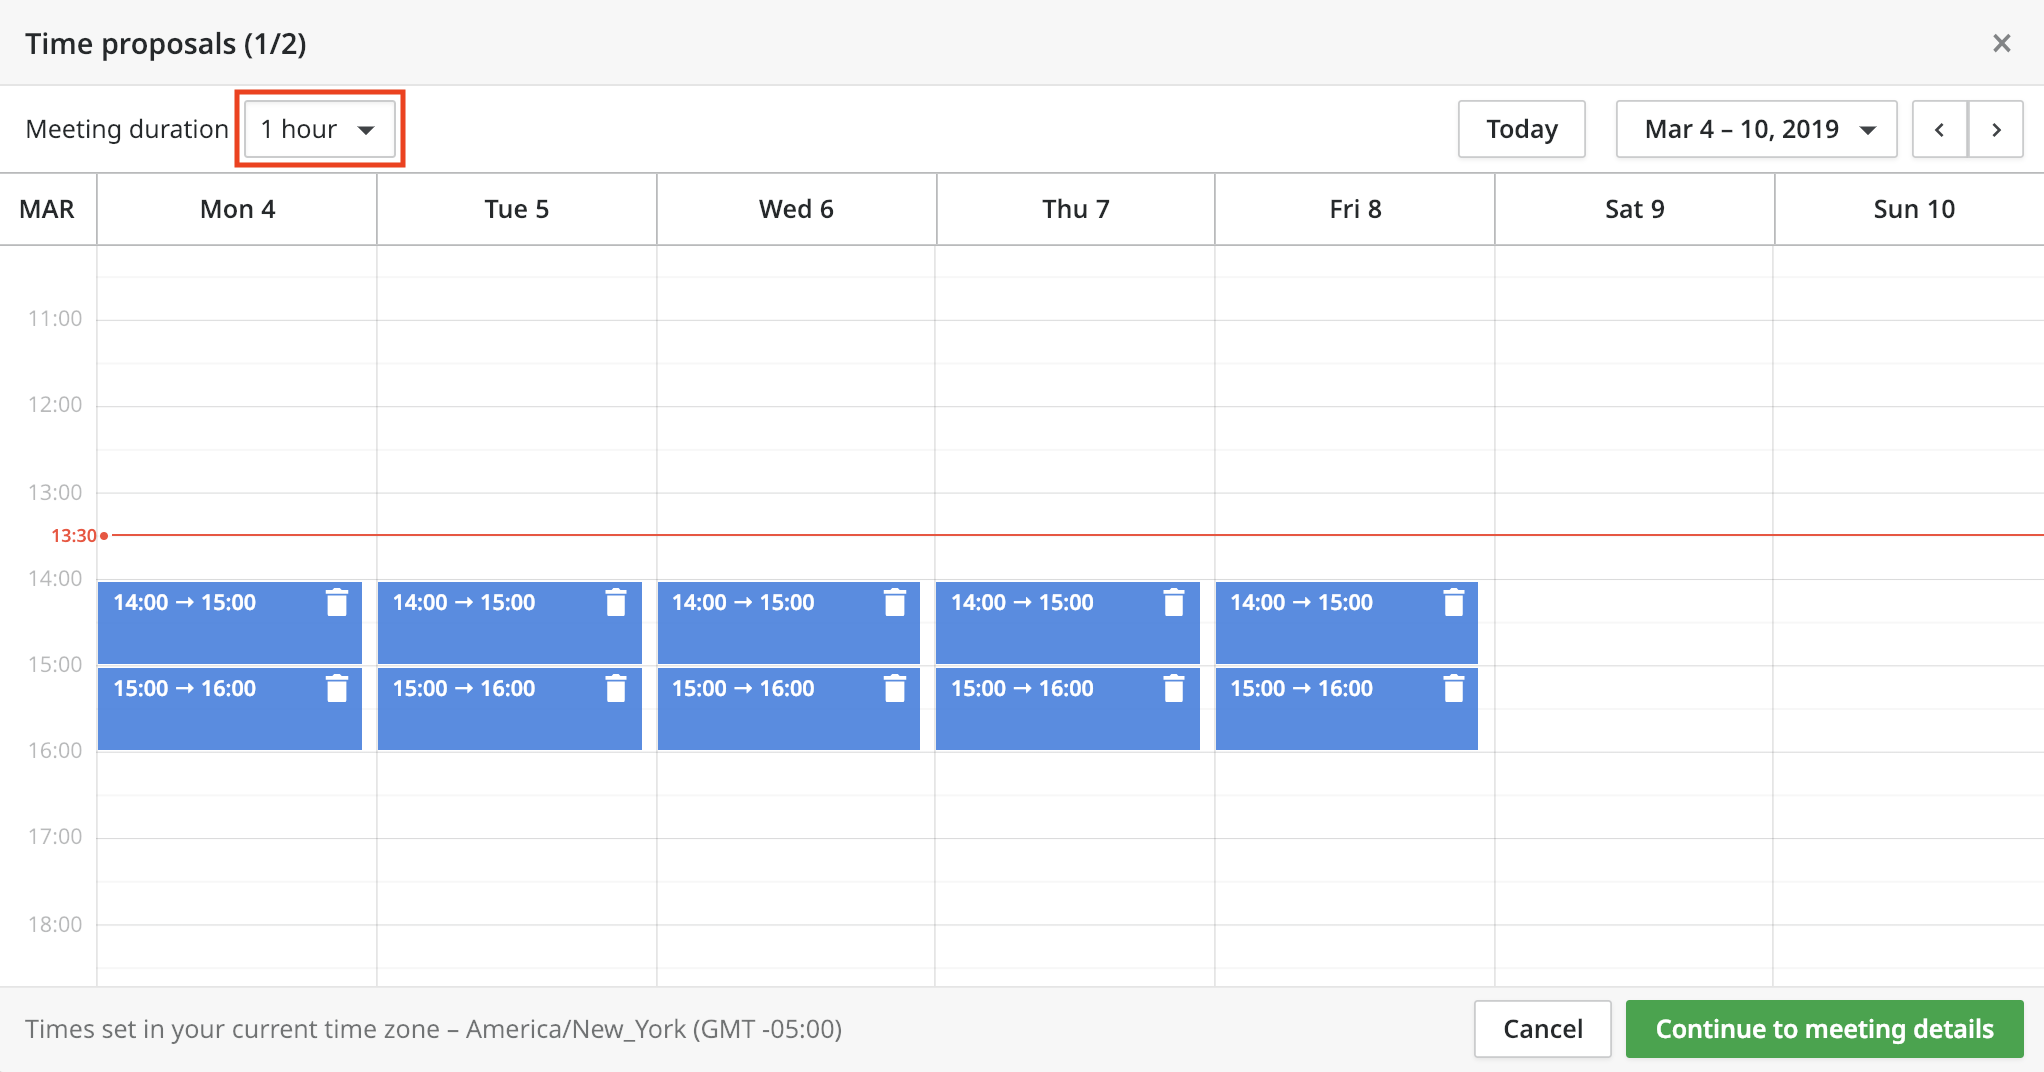Select the Sun 10 column header
2044x1072 pixels.
[x=1913, y=209]
